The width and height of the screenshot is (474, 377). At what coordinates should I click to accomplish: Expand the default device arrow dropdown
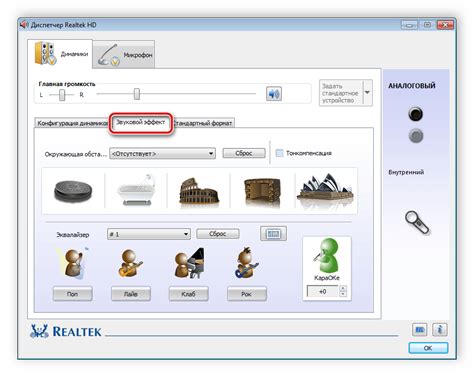point(367,93)
